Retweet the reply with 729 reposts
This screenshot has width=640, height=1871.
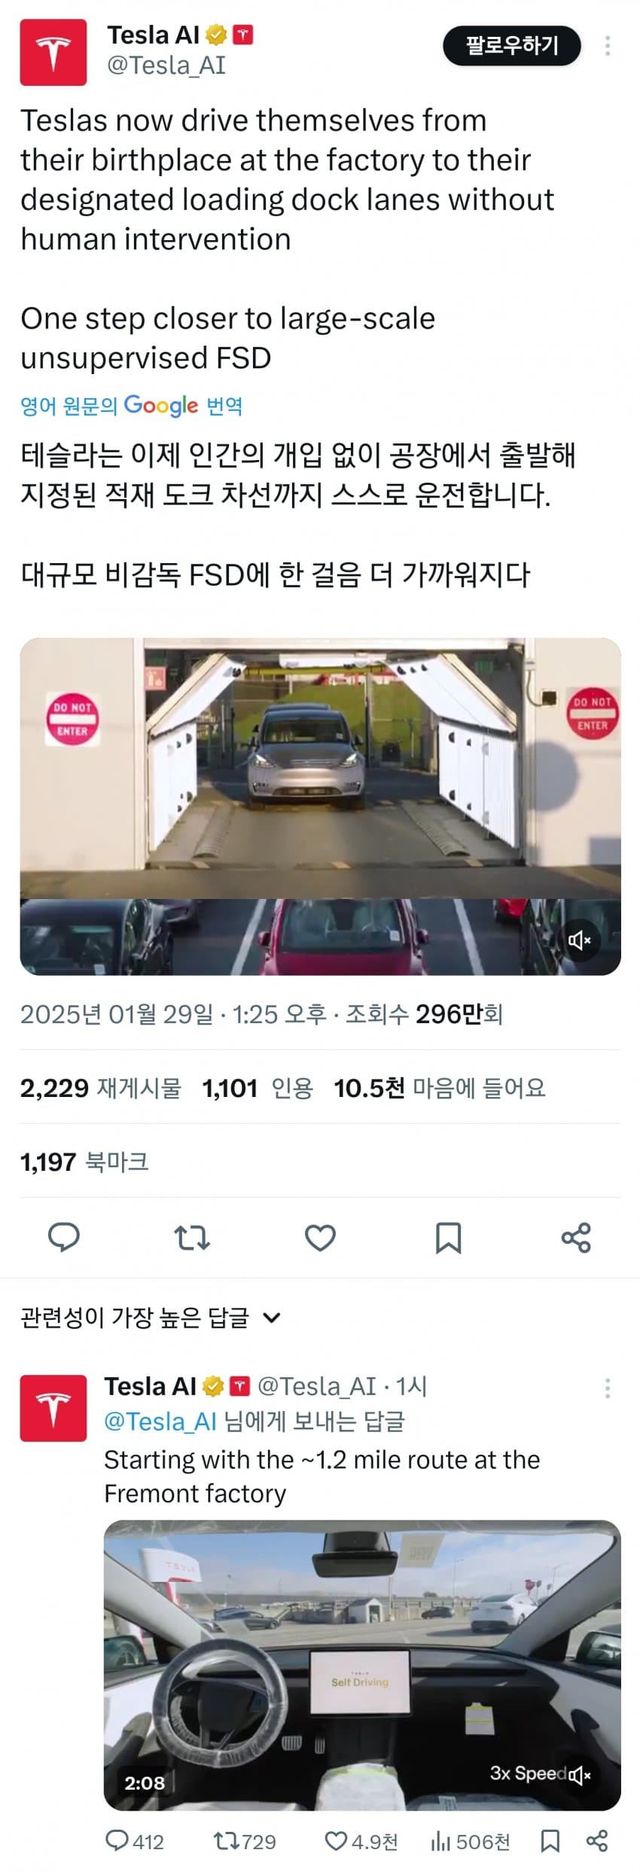coord(245,1841)
